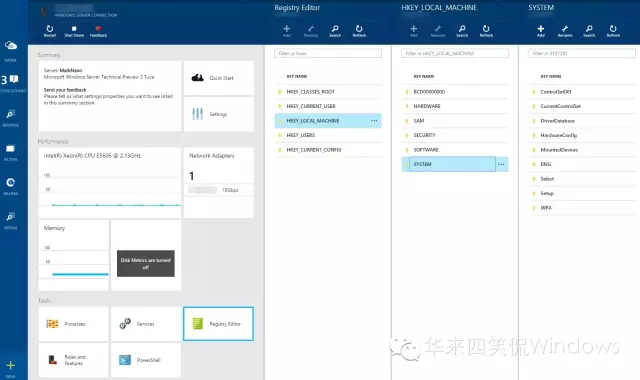This screenshot has height=380, width=640.
Task: Select the ControlSet001 key
Action: (x=582, y=92)
